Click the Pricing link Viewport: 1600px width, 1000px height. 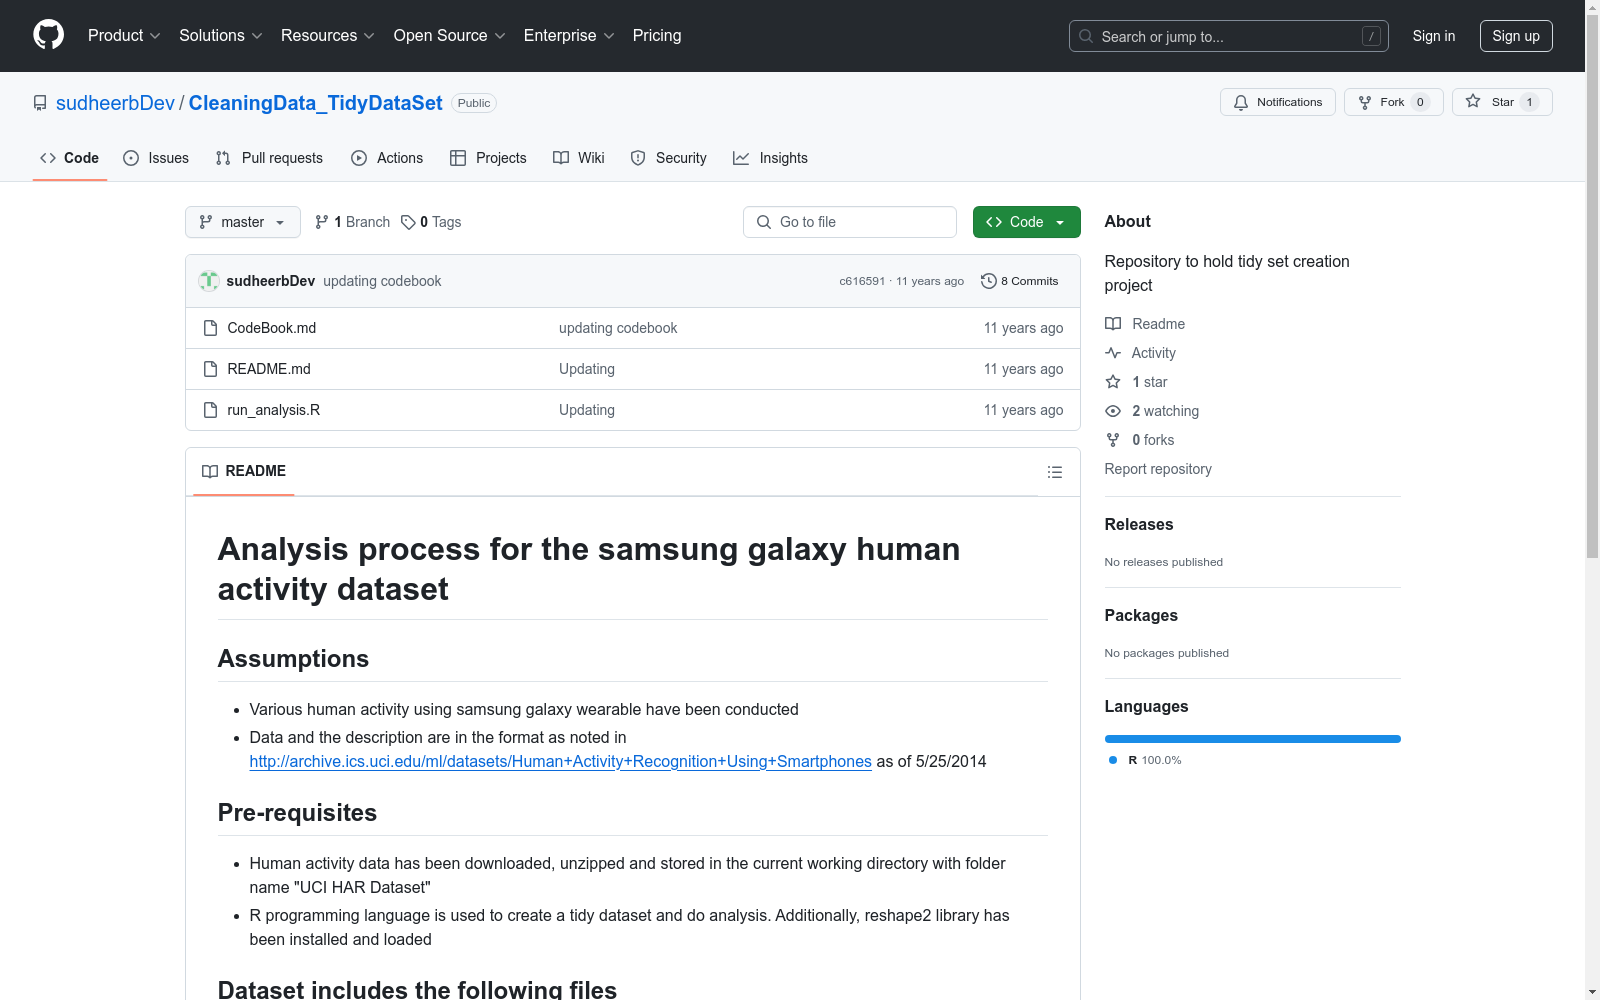(657, 35)
